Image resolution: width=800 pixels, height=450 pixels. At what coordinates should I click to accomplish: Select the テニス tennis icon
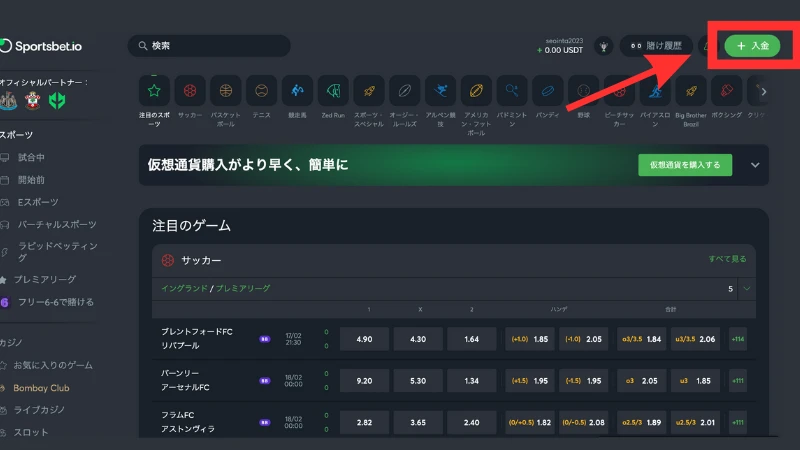point(261,91)
